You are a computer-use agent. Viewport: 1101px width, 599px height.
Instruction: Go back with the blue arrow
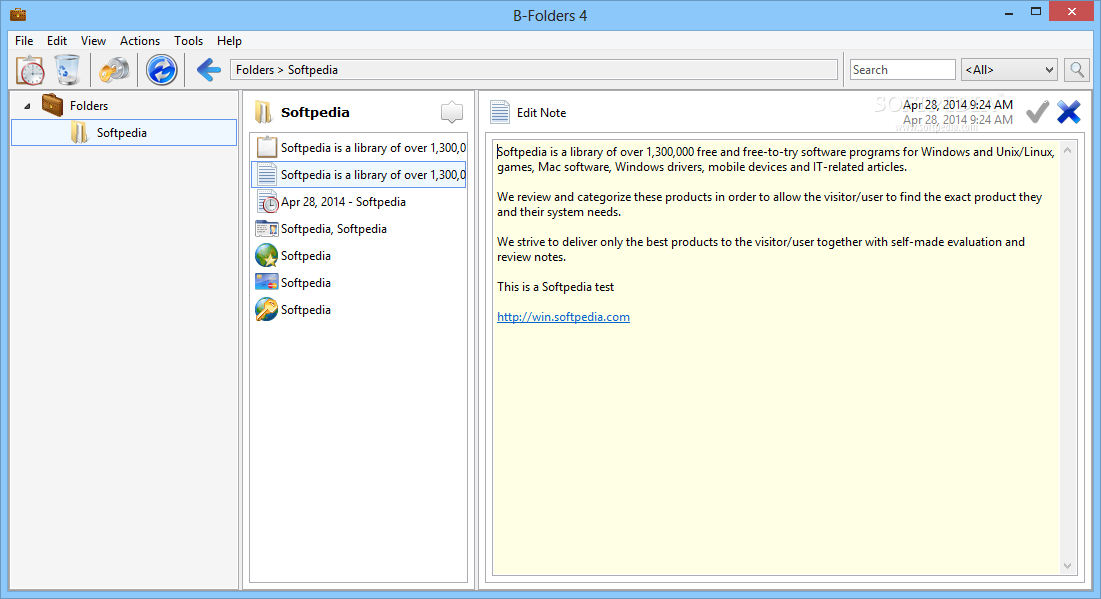[x=209, y=70]
